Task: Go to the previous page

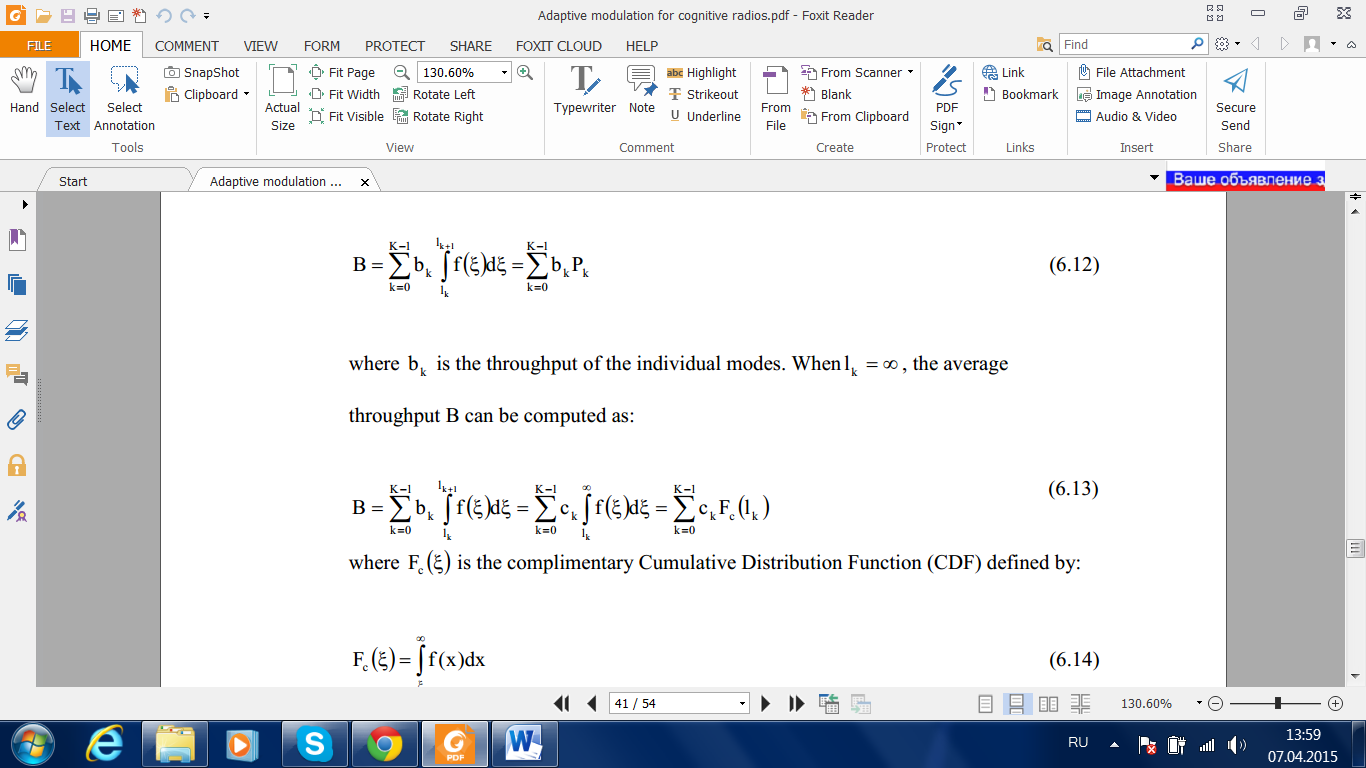Action: coord(591,704)
